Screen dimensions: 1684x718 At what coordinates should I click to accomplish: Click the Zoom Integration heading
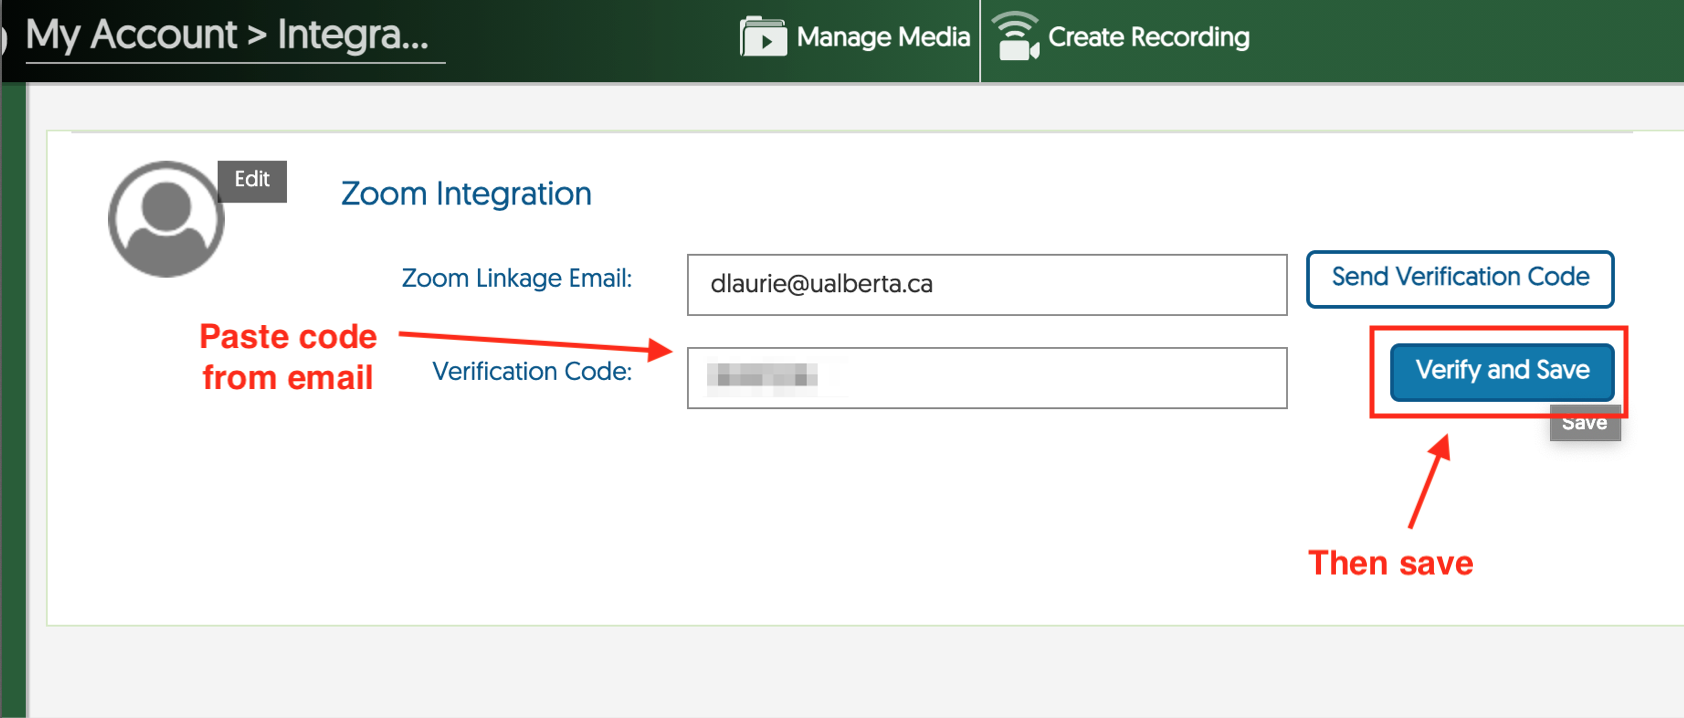click(x=466, y=193)
